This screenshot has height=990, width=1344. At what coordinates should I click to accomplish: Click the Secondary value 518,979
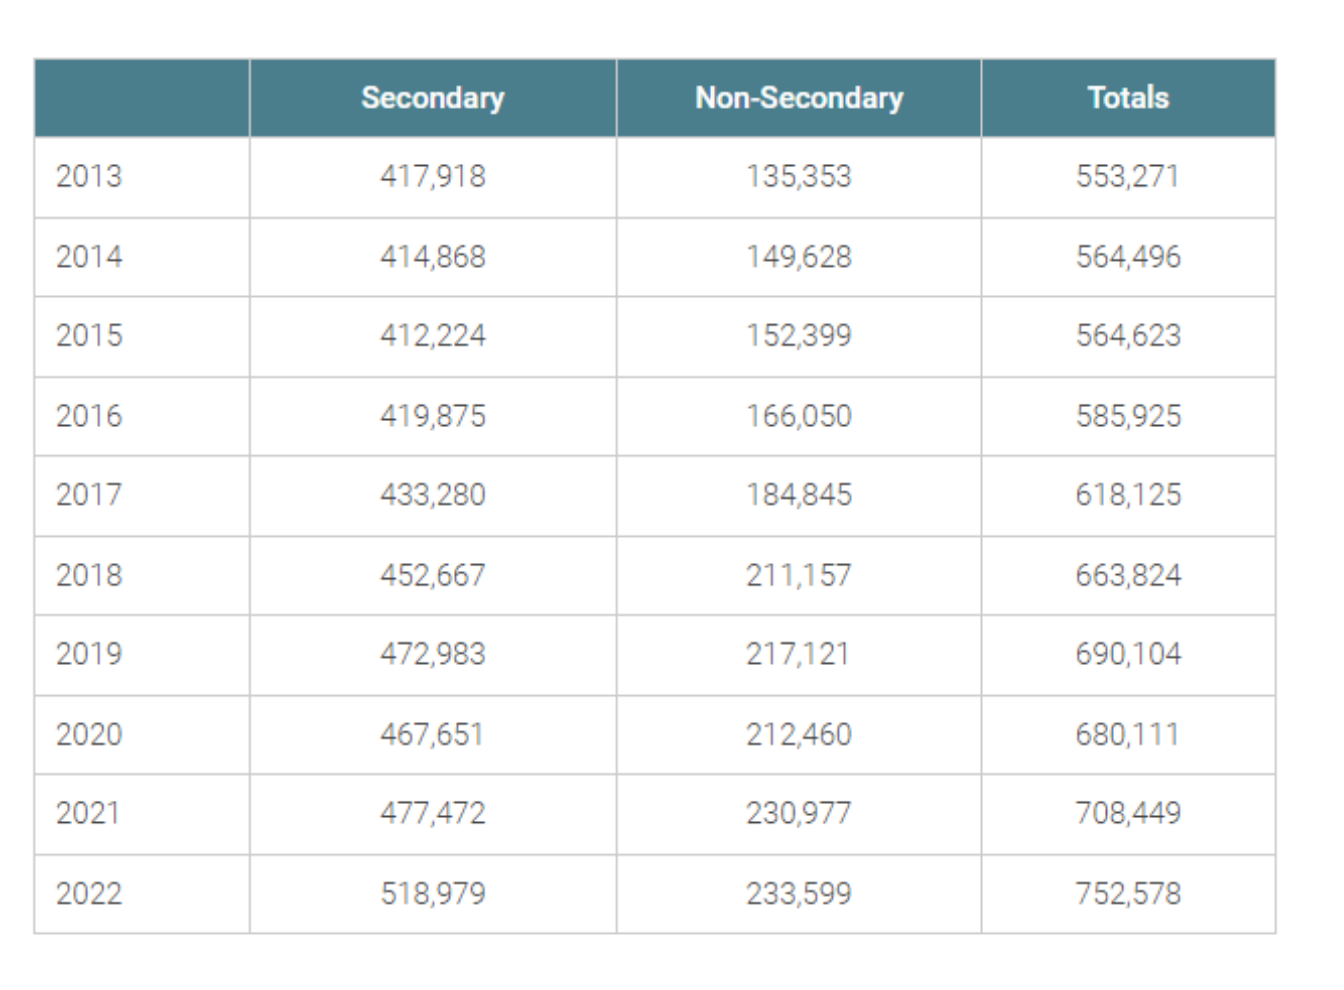(432, 893)
